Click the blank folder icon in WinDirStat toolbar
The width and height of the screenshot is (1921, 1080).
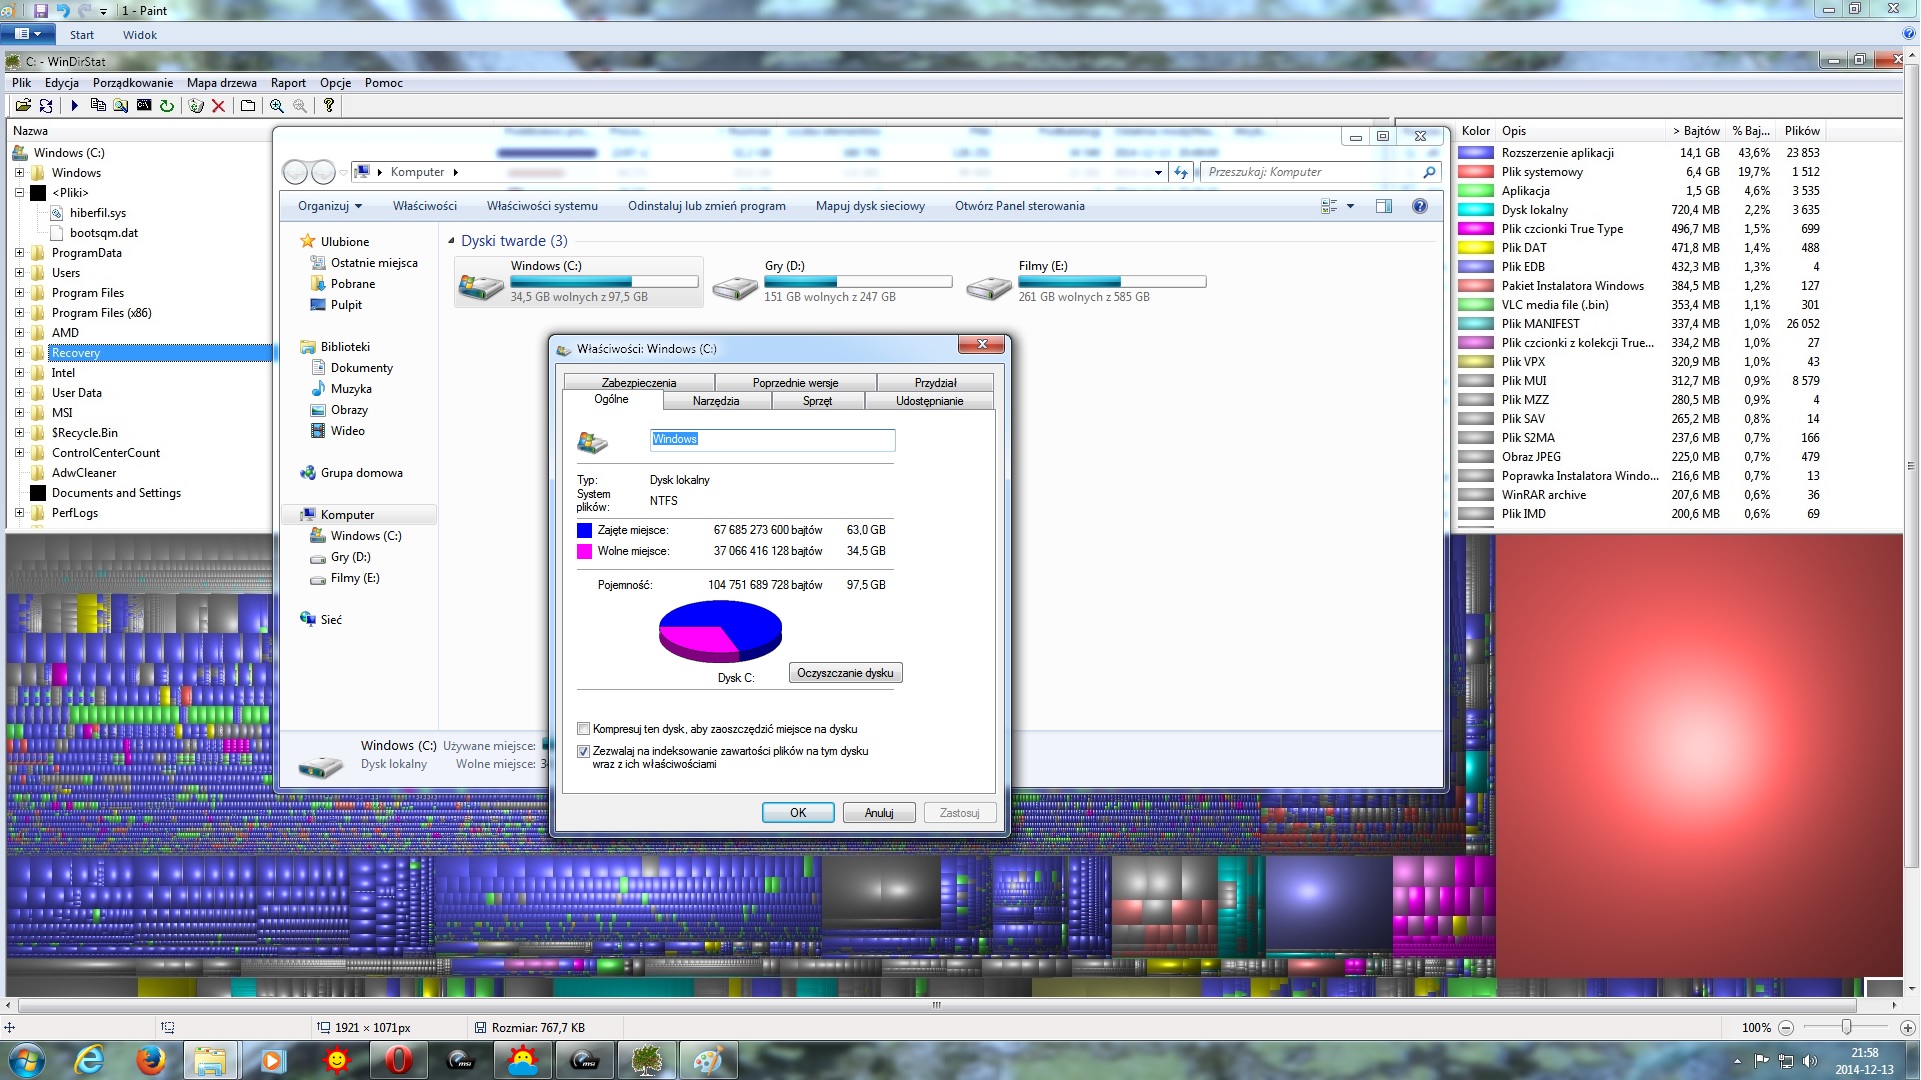pos(248,105)
